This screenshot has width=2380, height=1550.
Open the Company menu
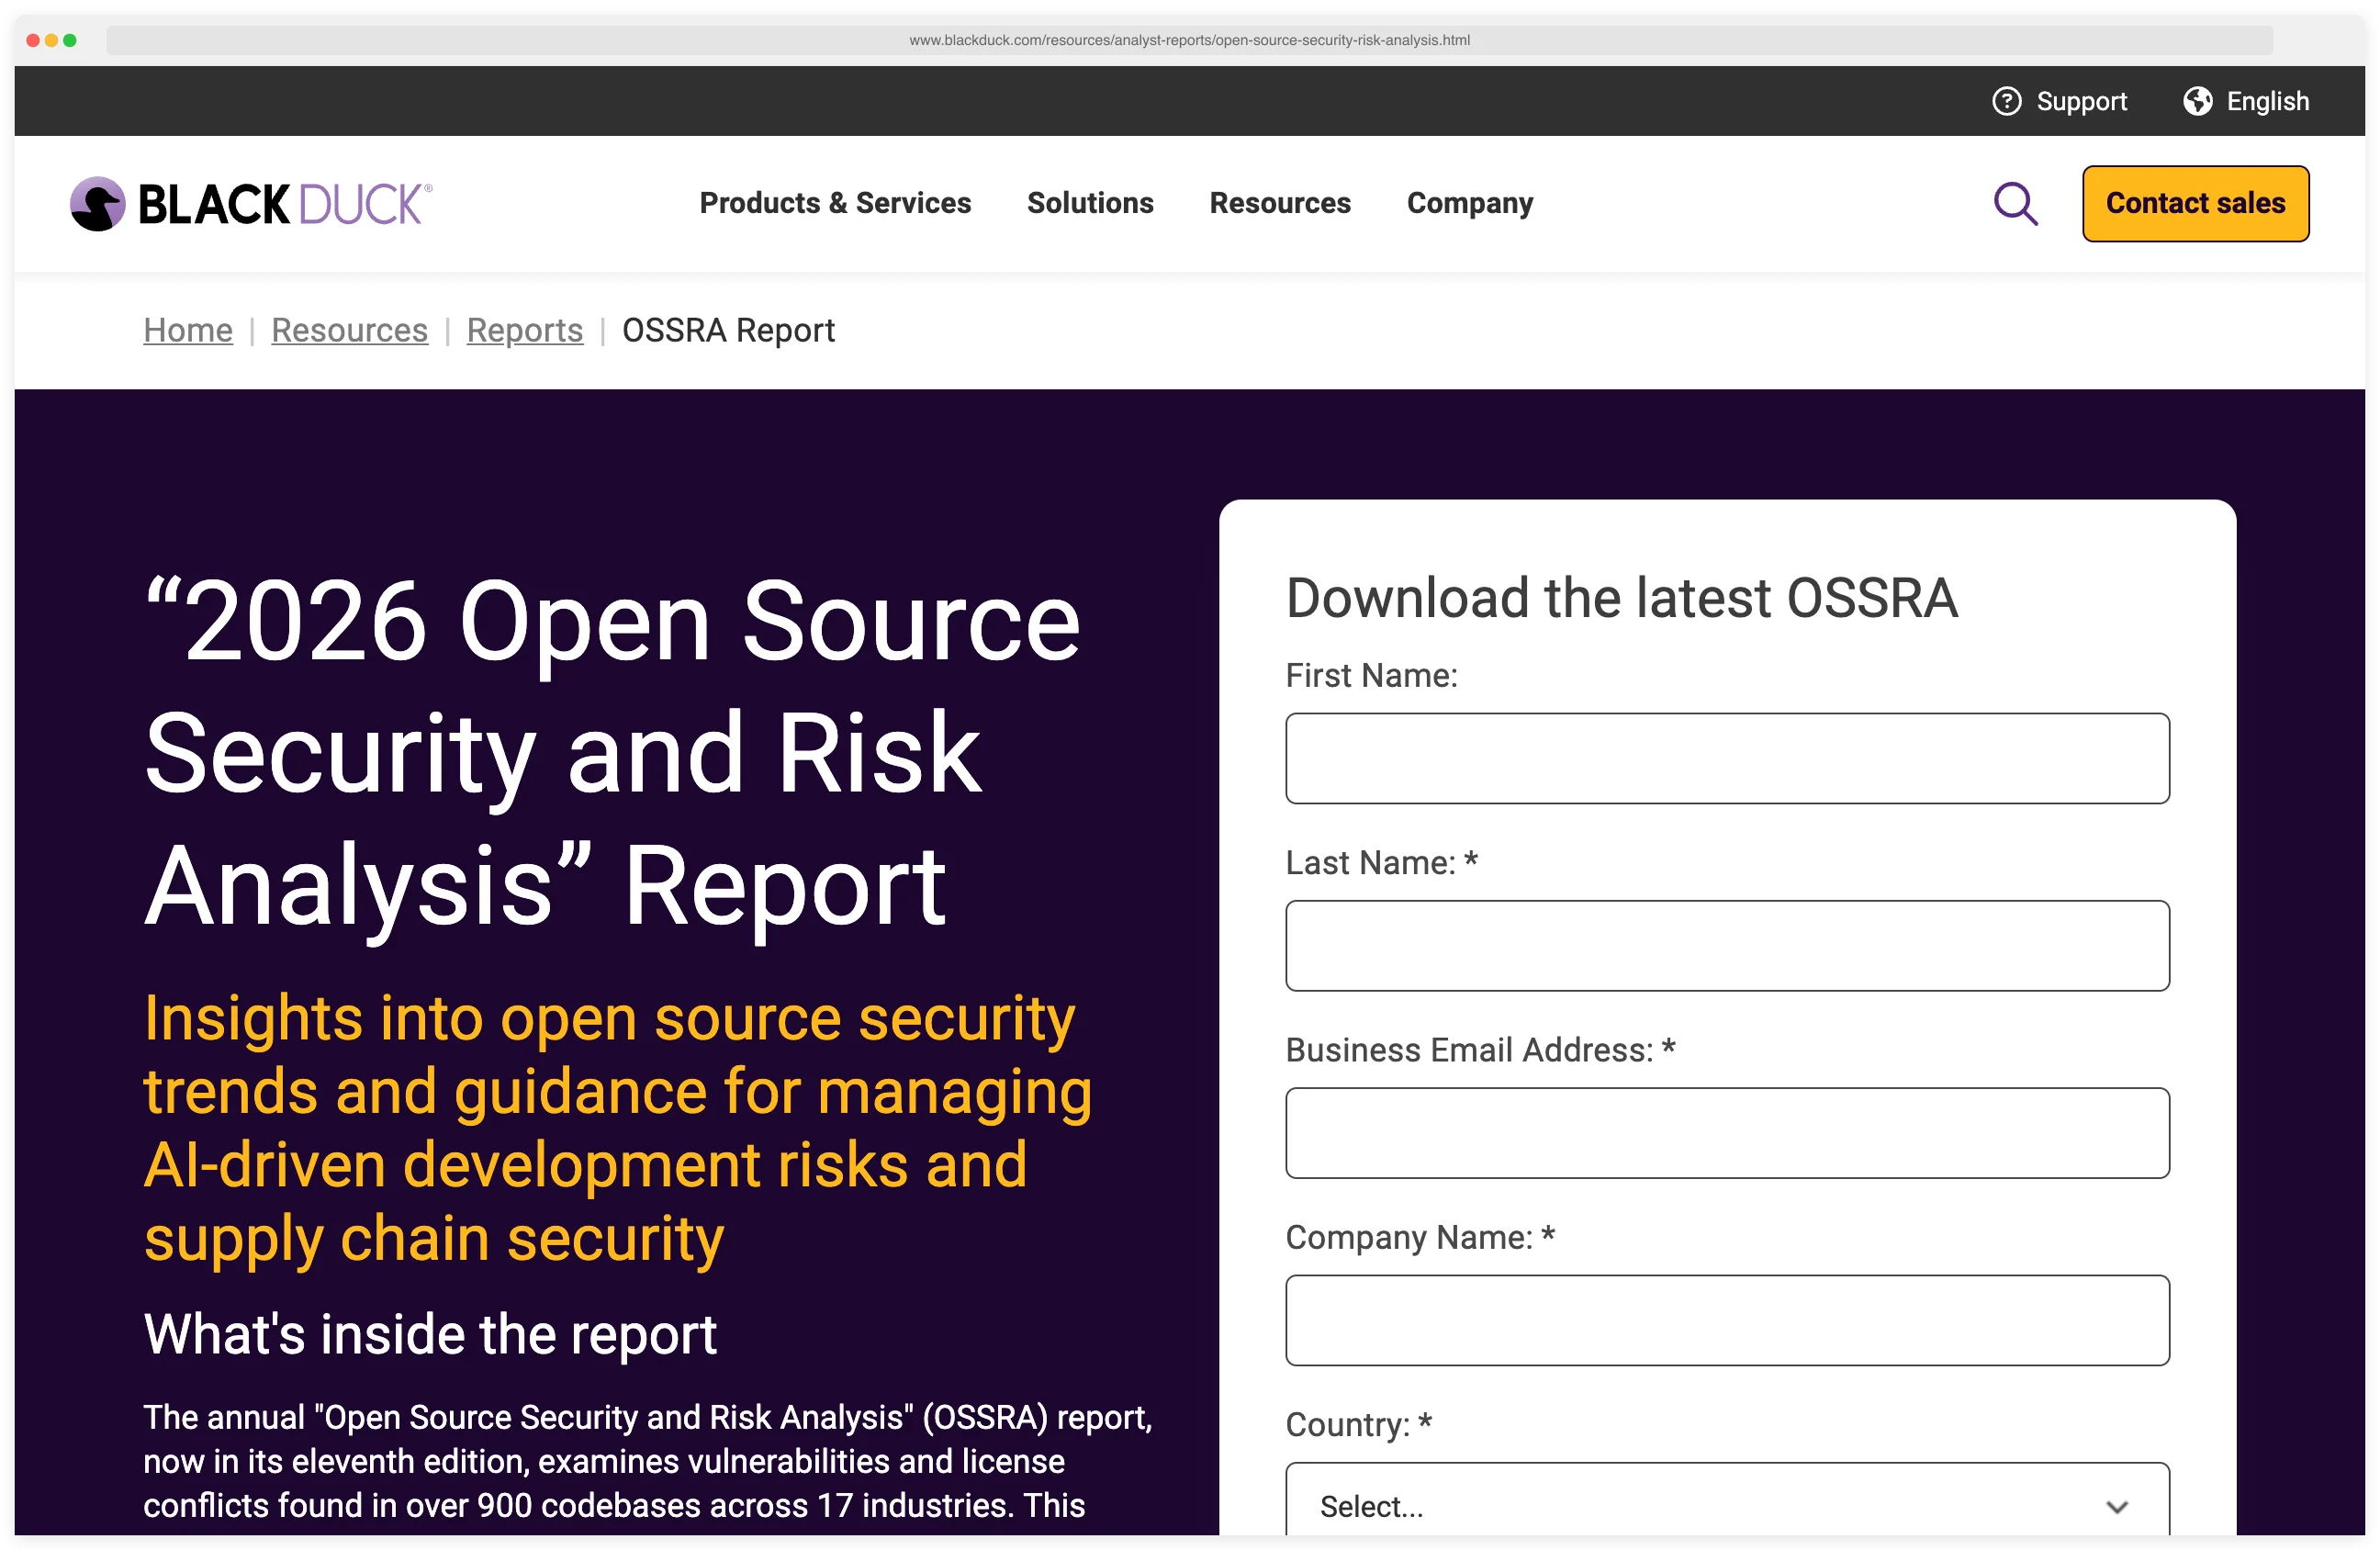click(x=1470, y=203)
